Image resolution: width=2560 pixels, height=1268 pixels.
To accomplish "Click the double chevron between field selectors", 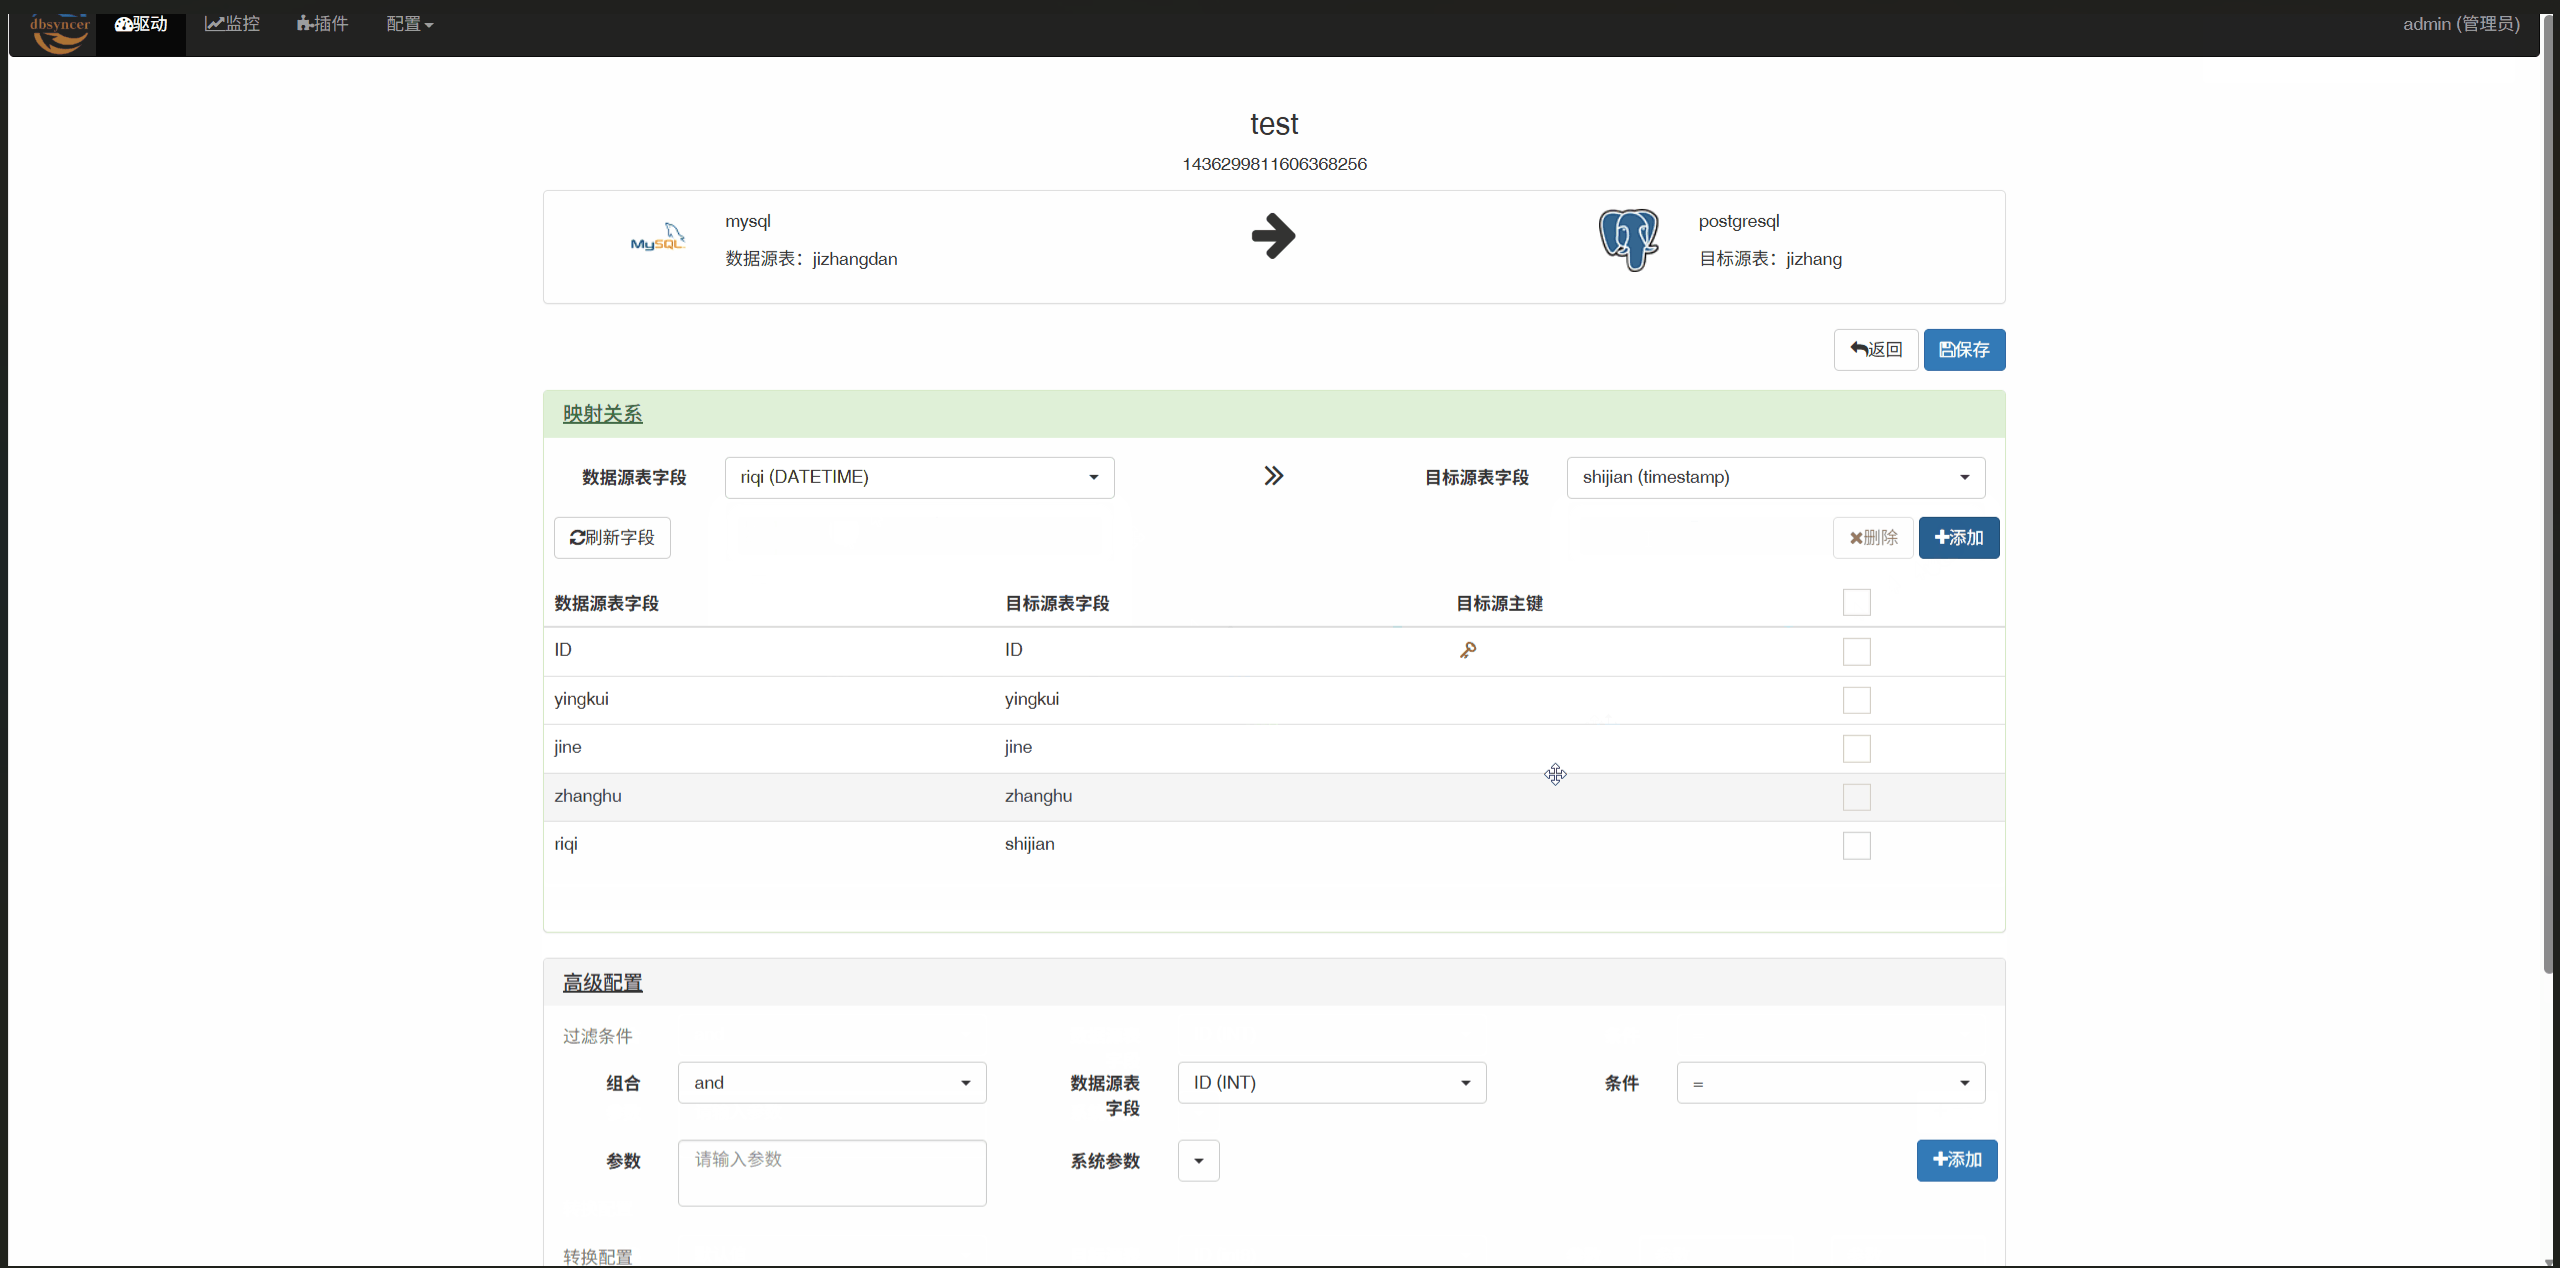I will click(x=1273, y=476).
